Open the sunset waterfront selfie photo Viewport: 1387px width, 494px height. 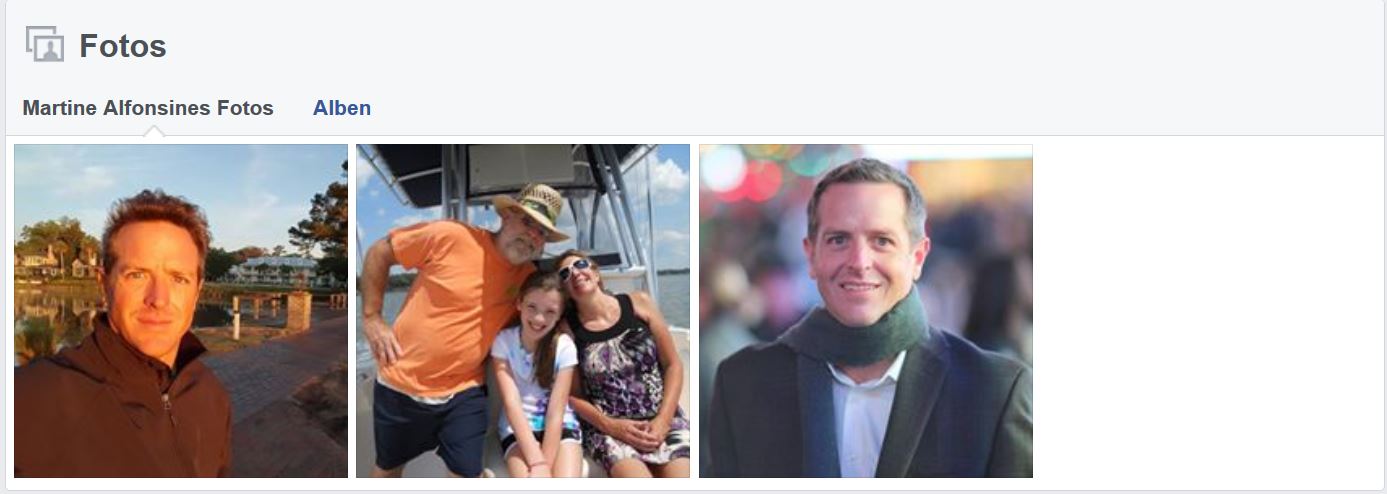181,311
